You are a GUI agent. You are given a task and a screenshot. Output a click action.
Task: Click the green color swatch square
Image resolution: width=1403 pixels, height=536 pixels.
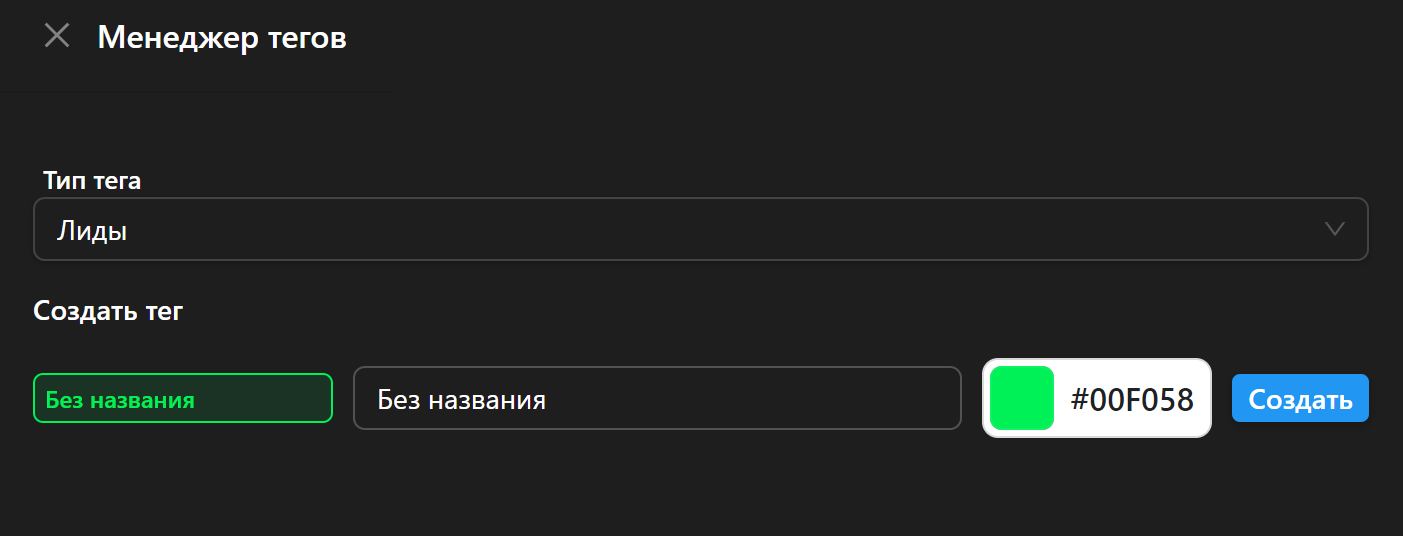pos(1021,398)
